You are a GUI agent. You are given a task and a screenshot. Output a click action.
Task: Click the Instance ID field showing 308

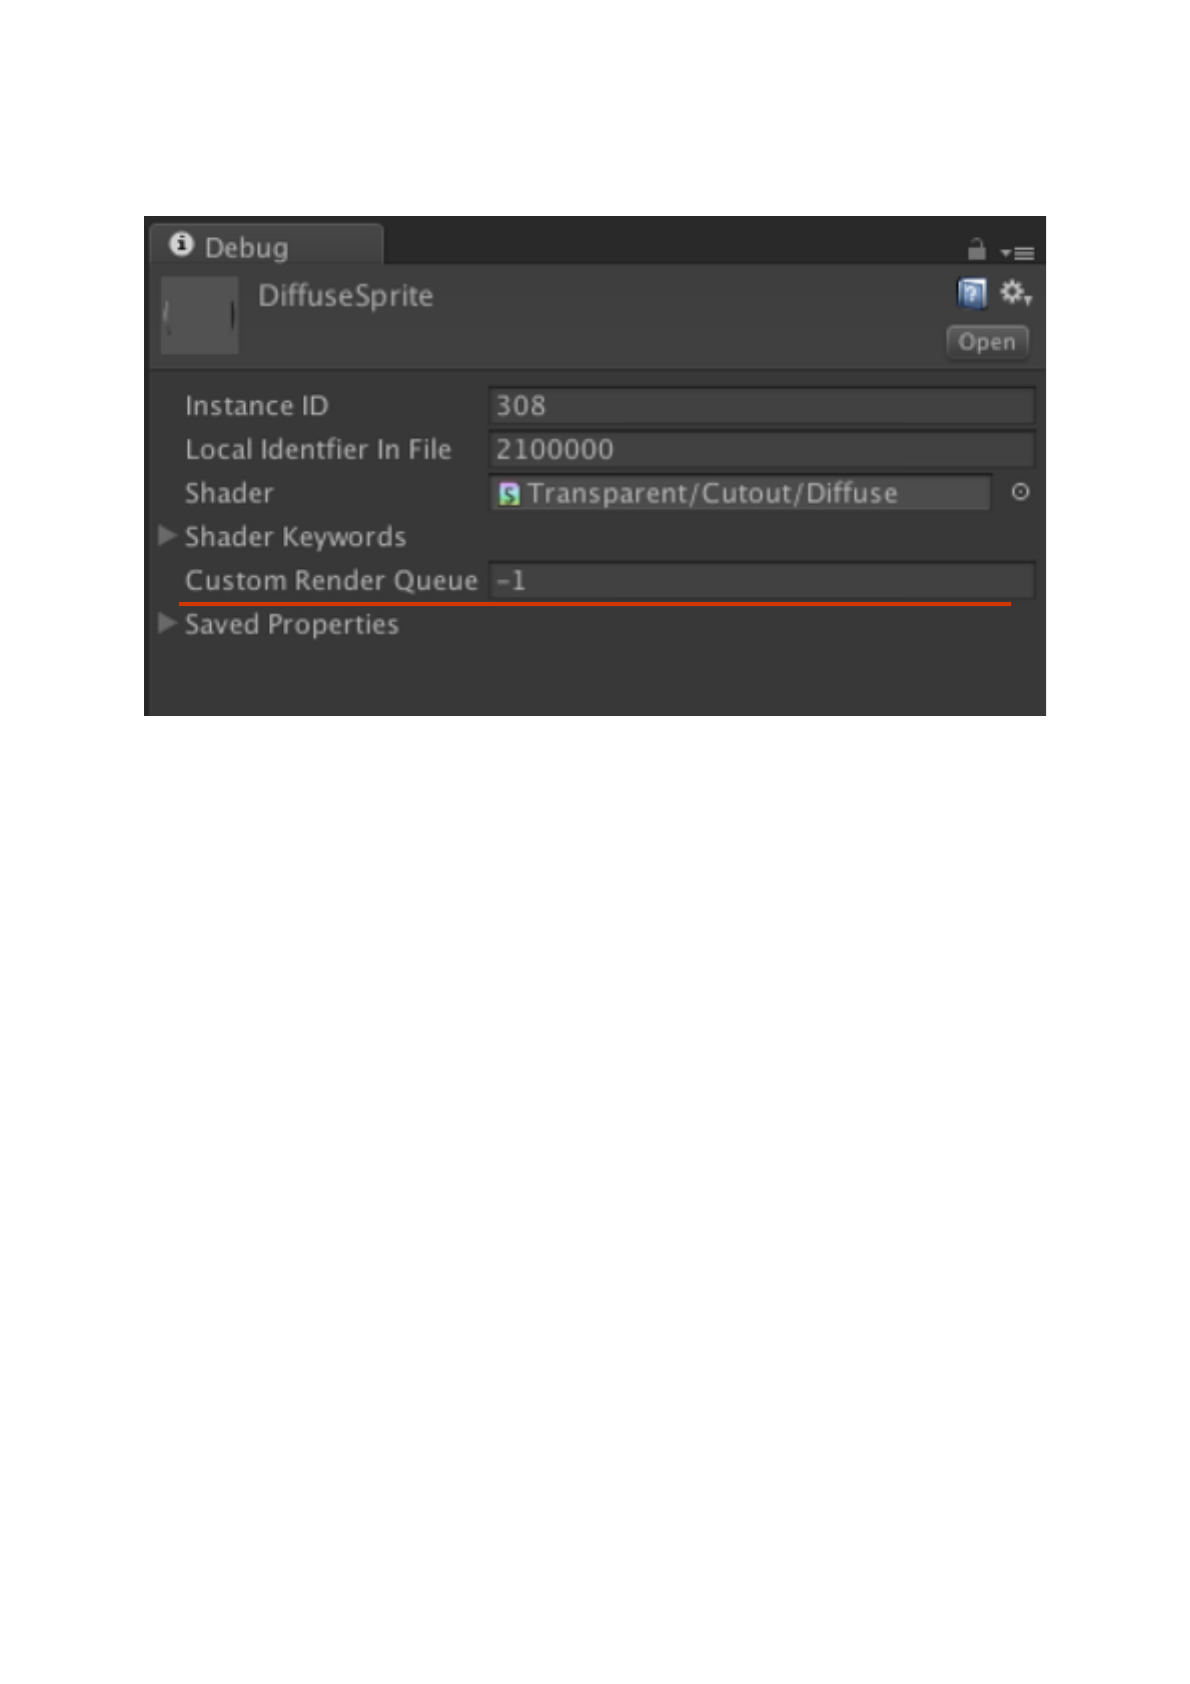(x=761, y=406)
